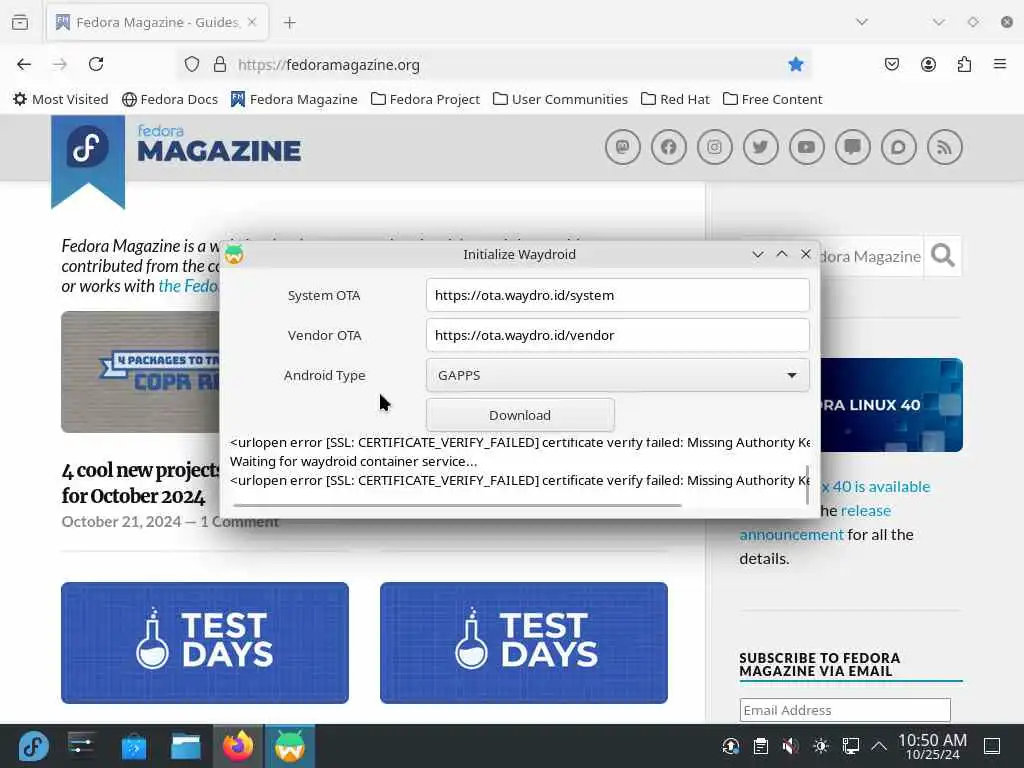The height and width of the screenshot is (768, 1024).
Task: Open Fedora Docs bookmark
Action: click(170, 99)
